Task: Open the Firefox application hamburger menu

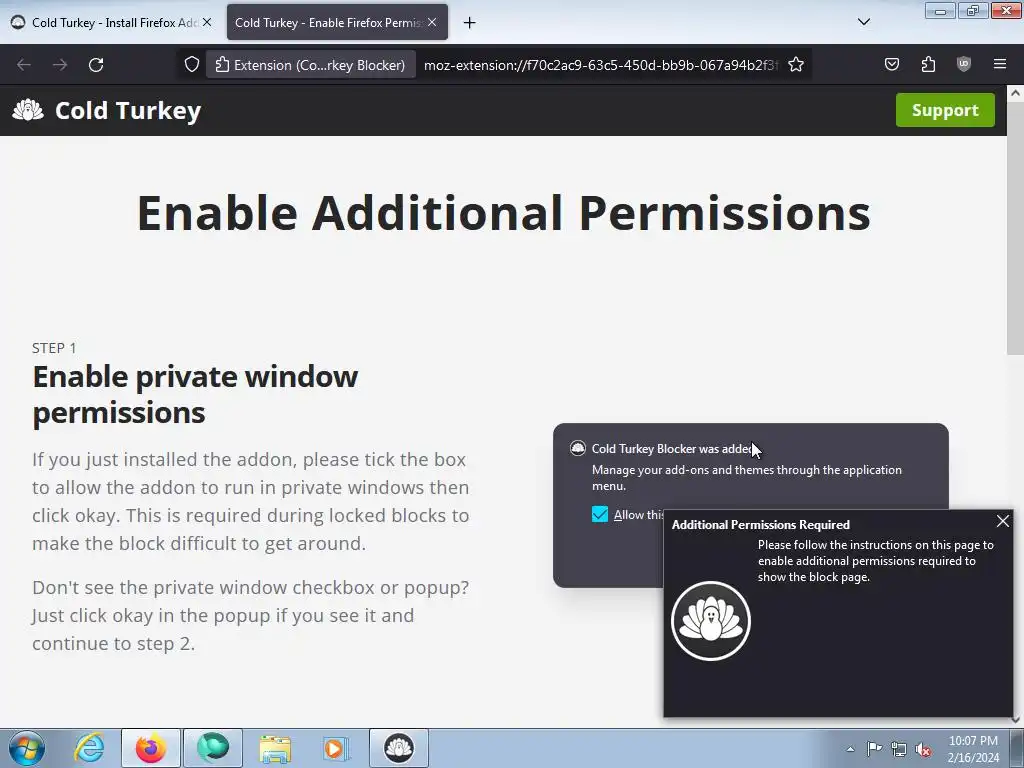Action: pyautogui.click(x=1000, y=64)
